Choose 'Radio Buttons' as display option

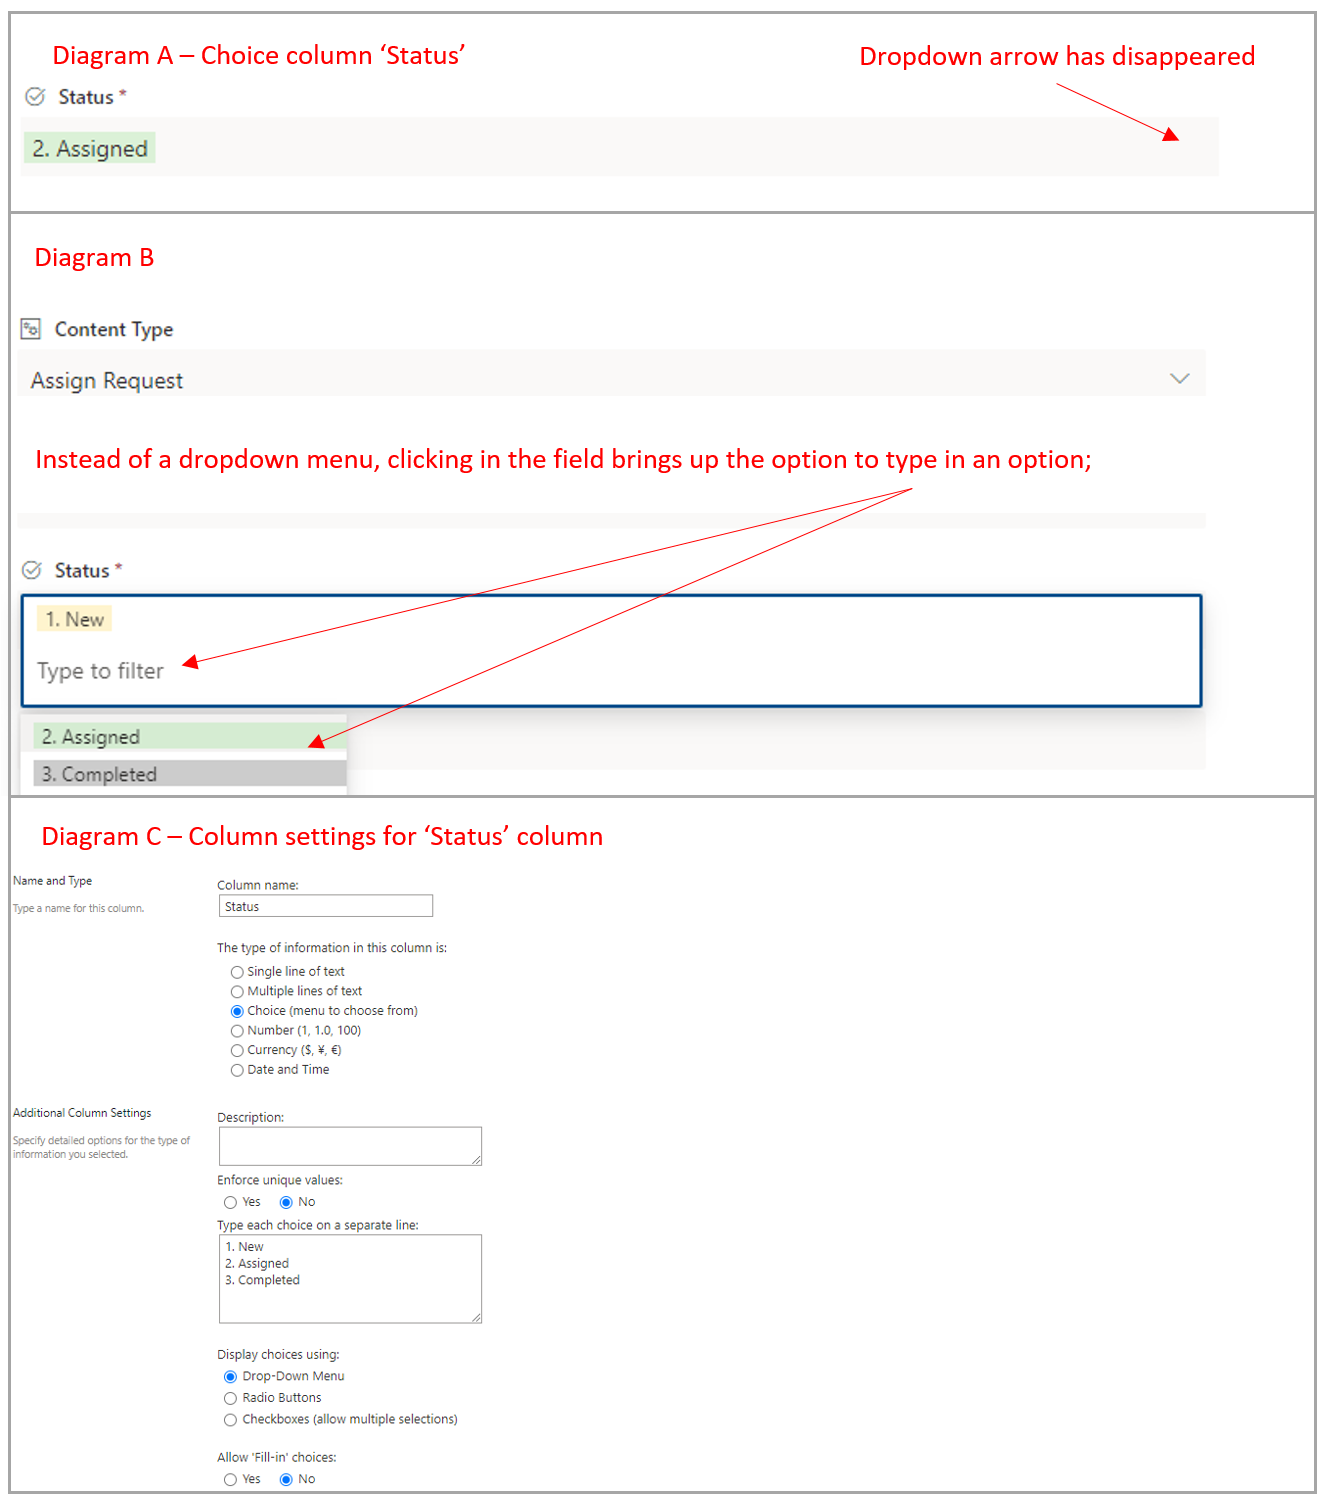coord(231,1398)
